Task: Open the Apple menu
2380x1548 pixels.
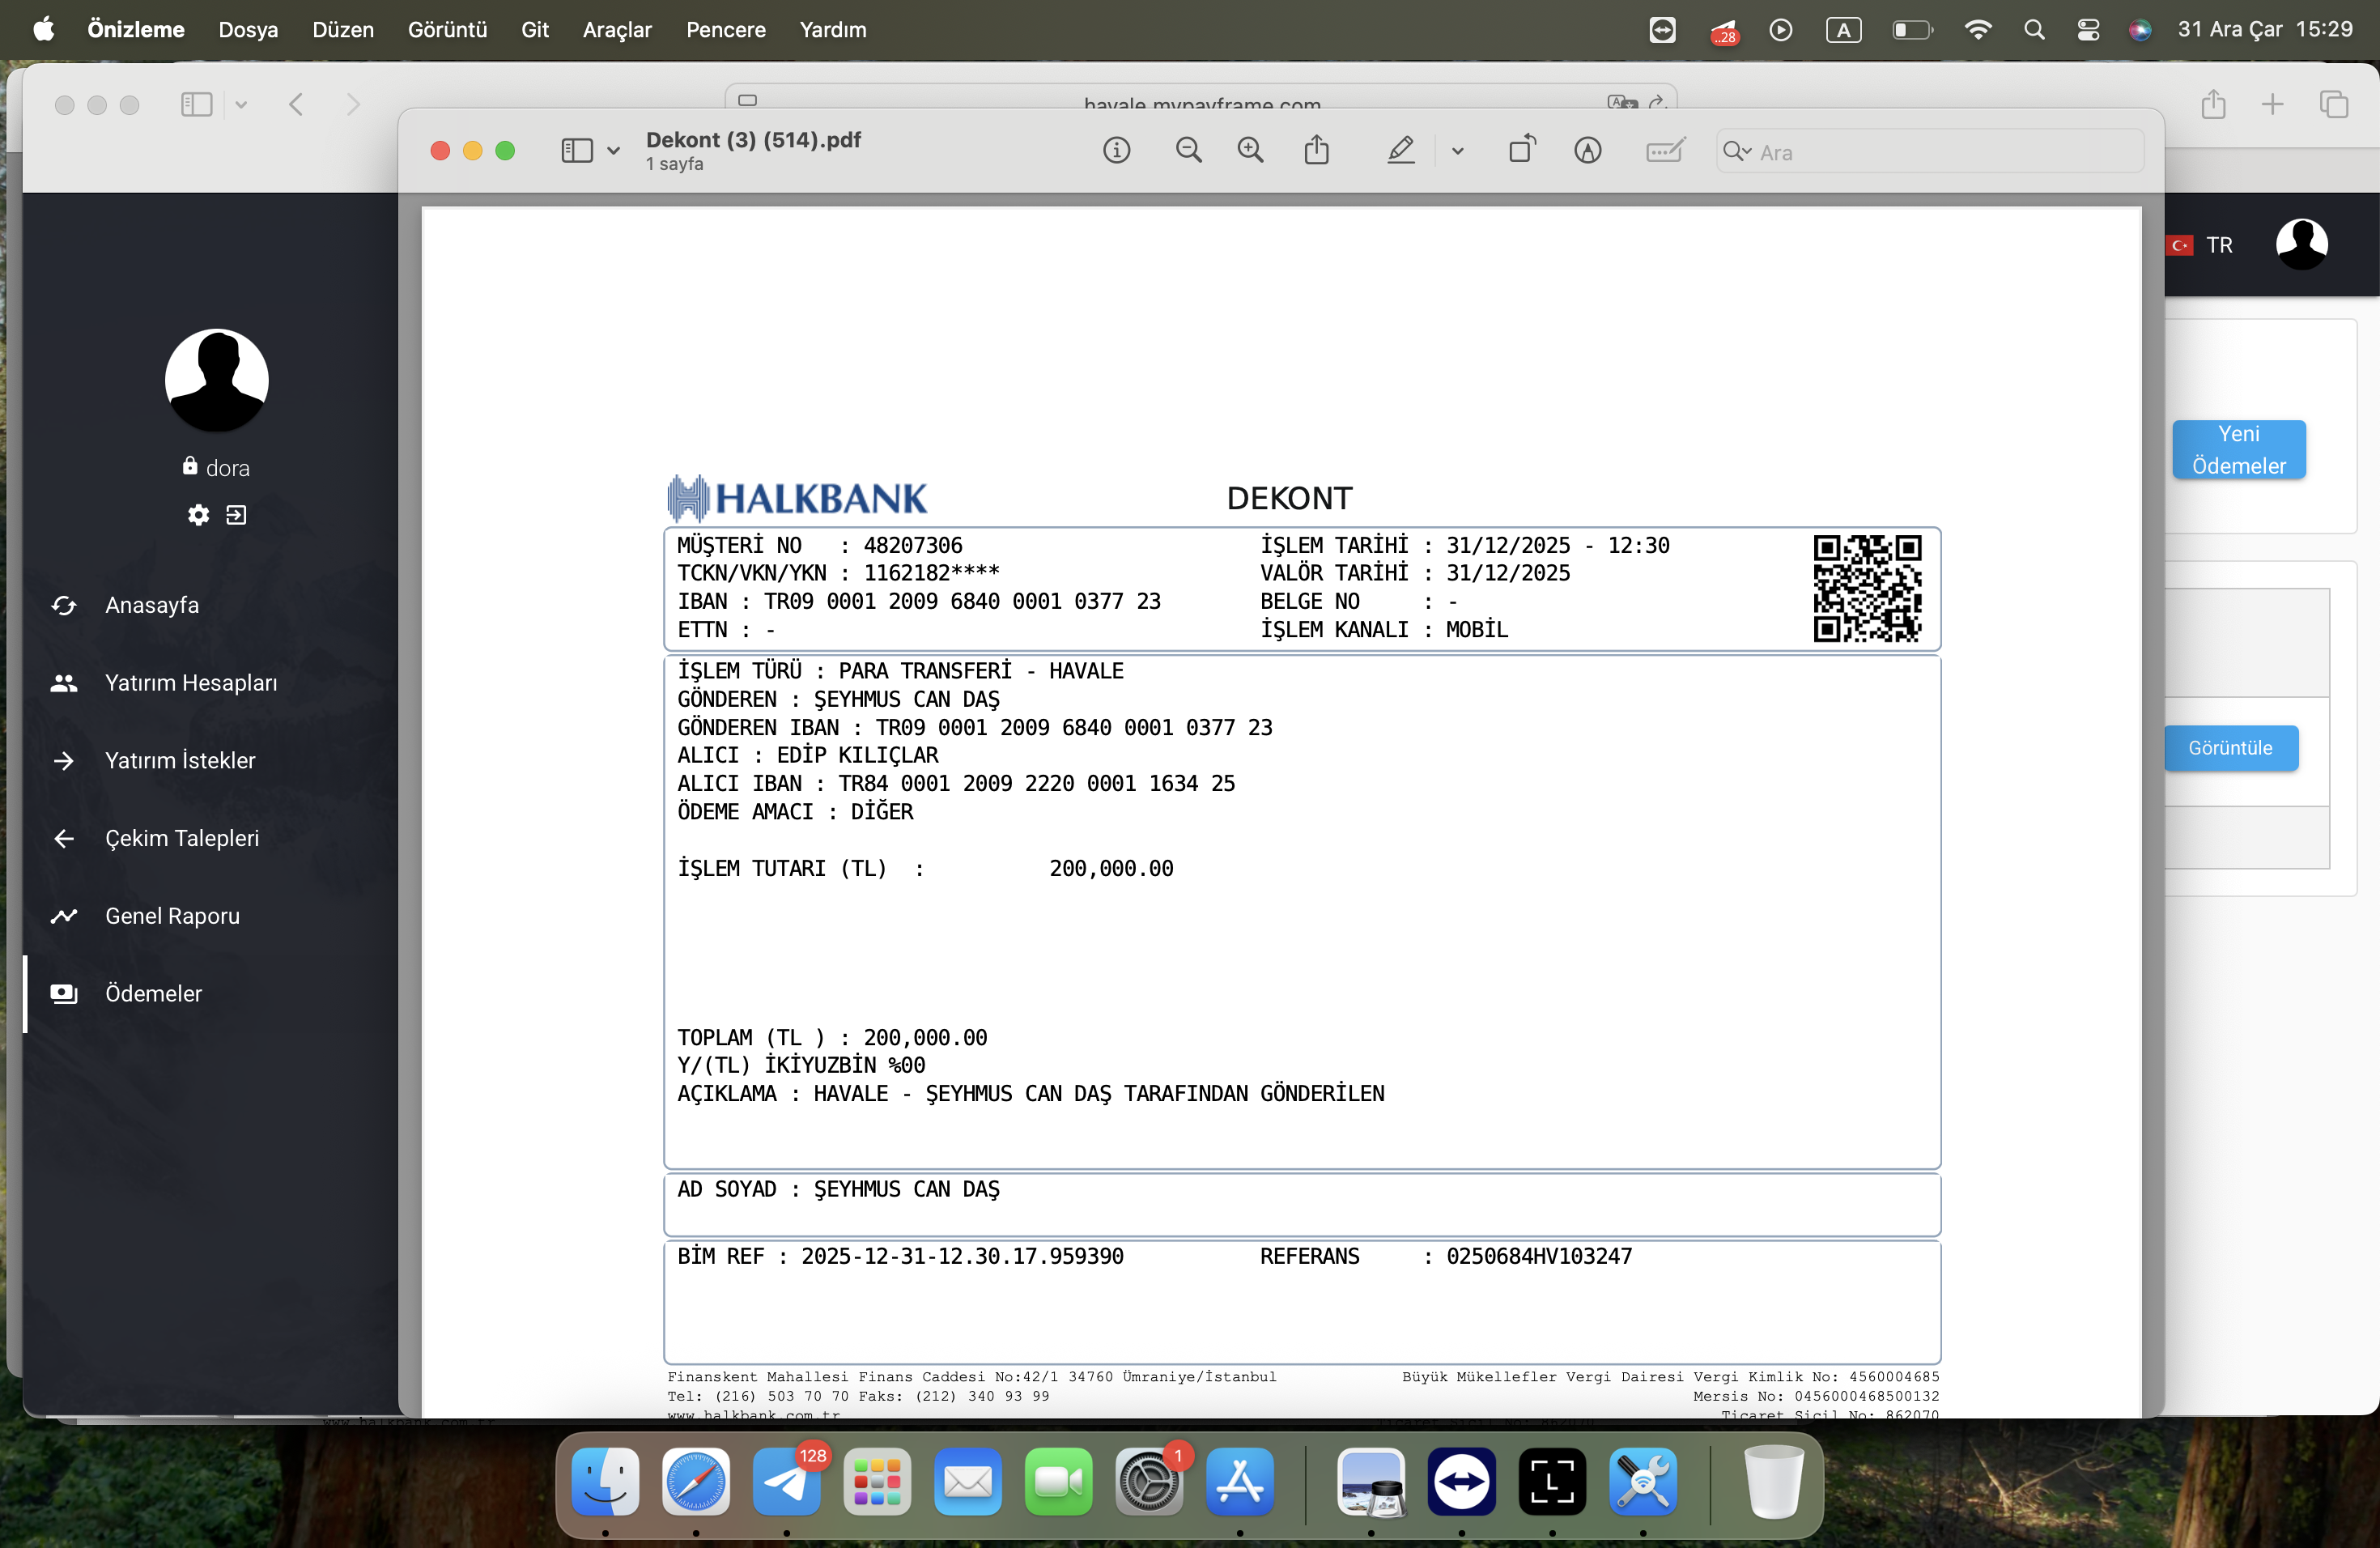Action: coord(44,30)
